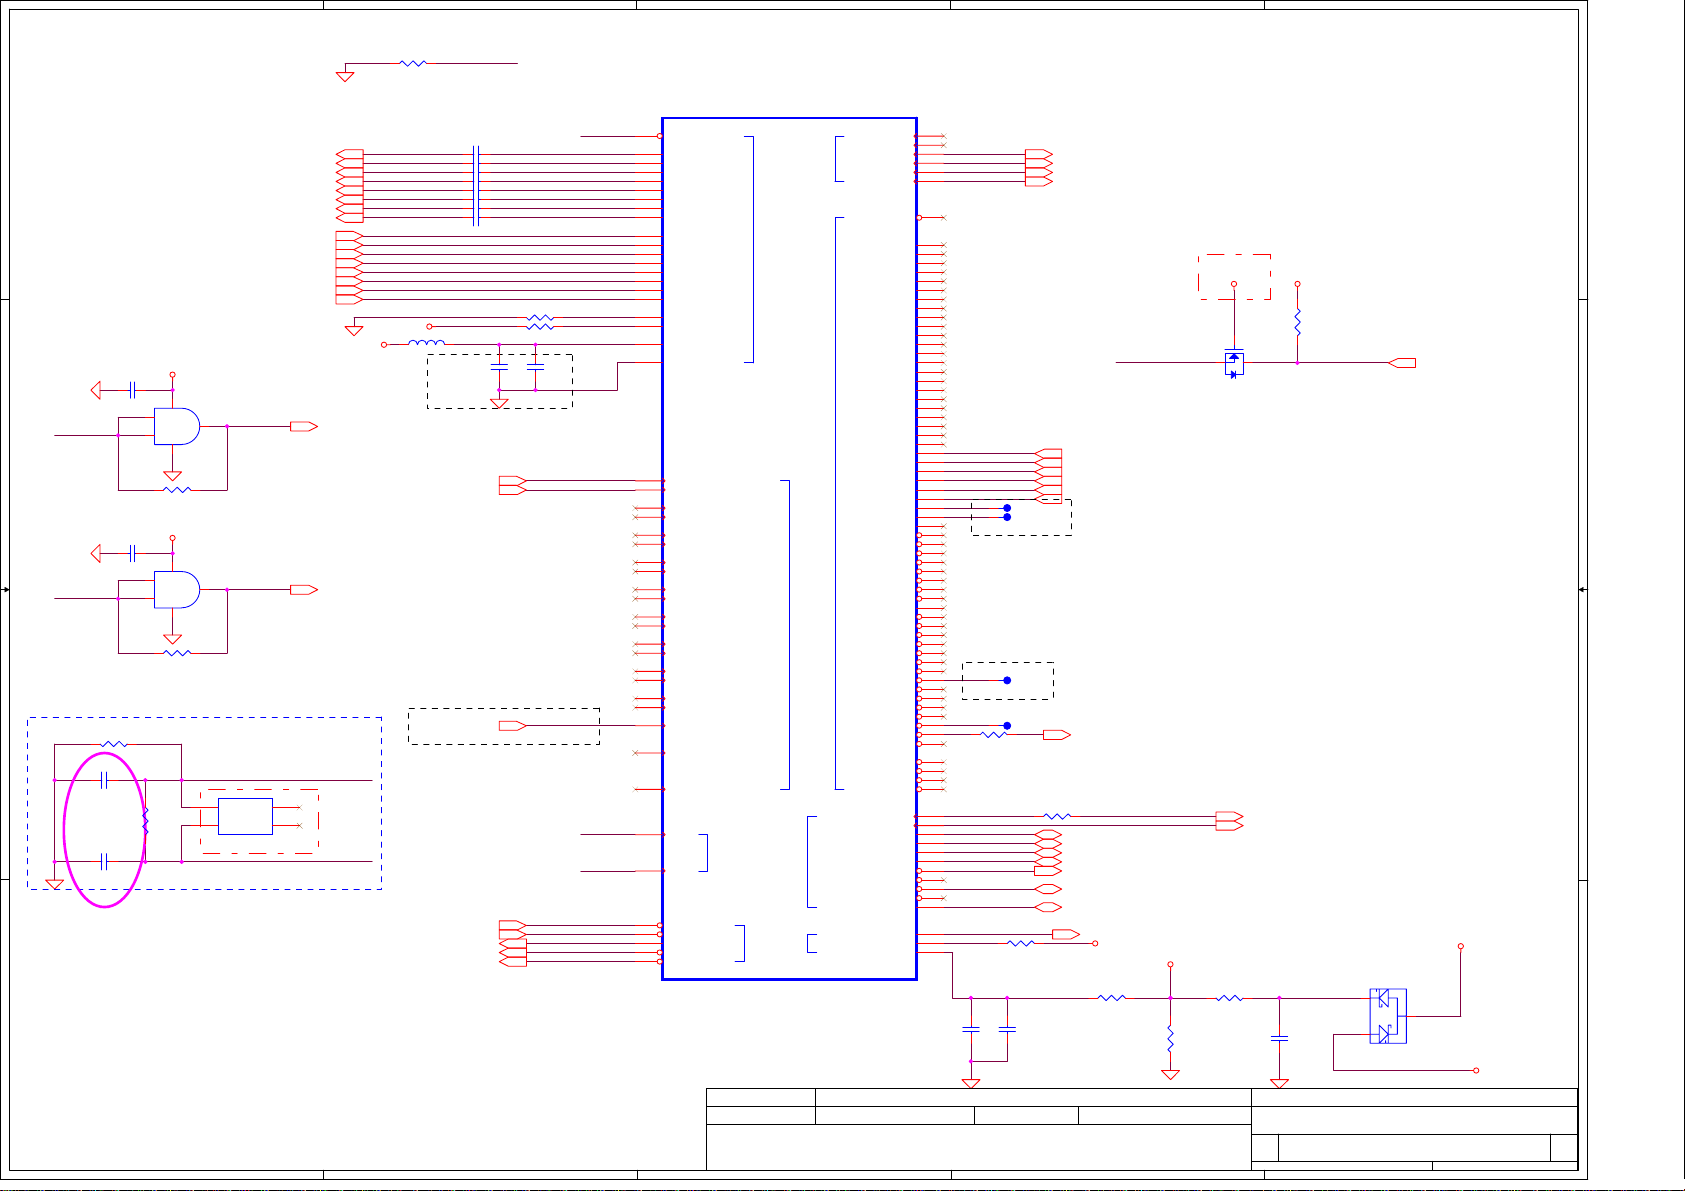Viewport: 1685px width, 1191px height.
Task: Select the lower capacitor inside magenta ellipse
Action: pyautogui.click(x=104, y=861)
